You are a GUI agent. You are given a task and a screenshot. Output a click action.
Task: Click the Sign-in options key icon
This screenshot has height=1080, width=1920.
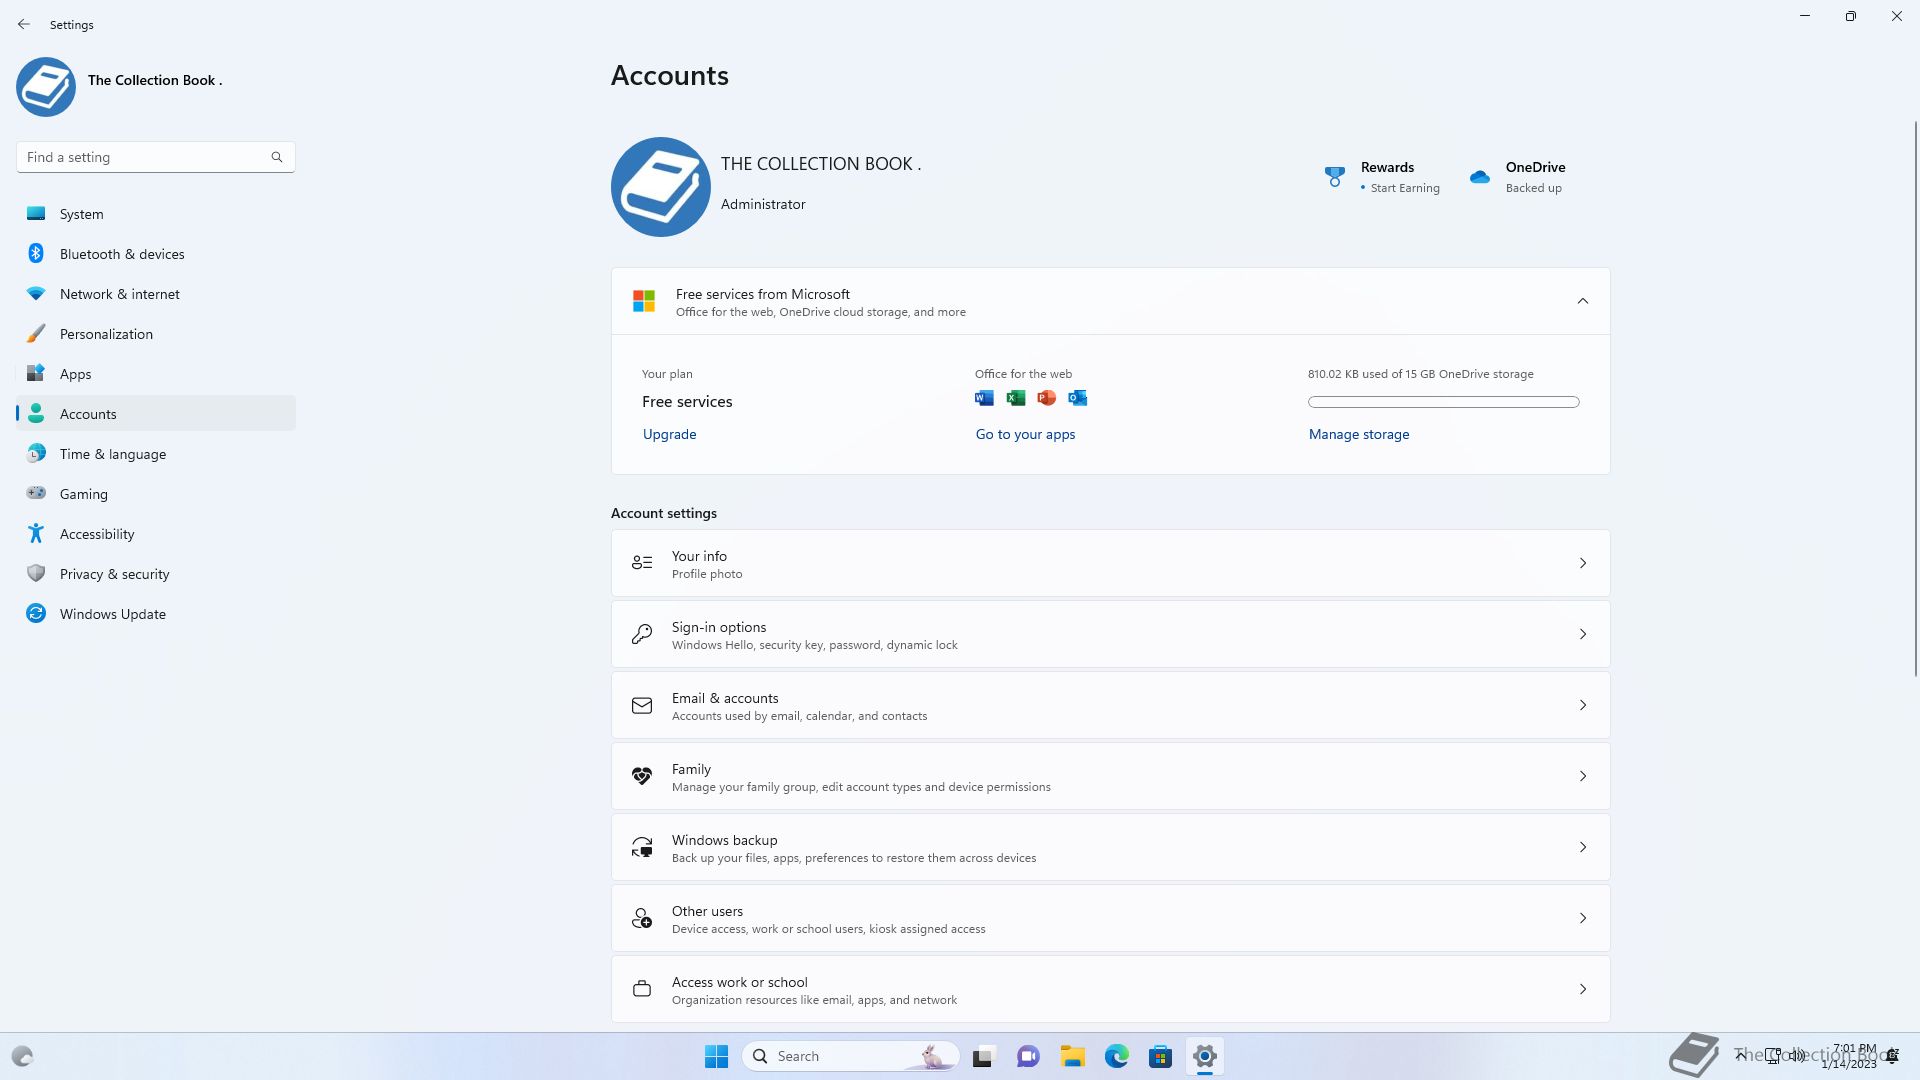[x=642, y=634]
